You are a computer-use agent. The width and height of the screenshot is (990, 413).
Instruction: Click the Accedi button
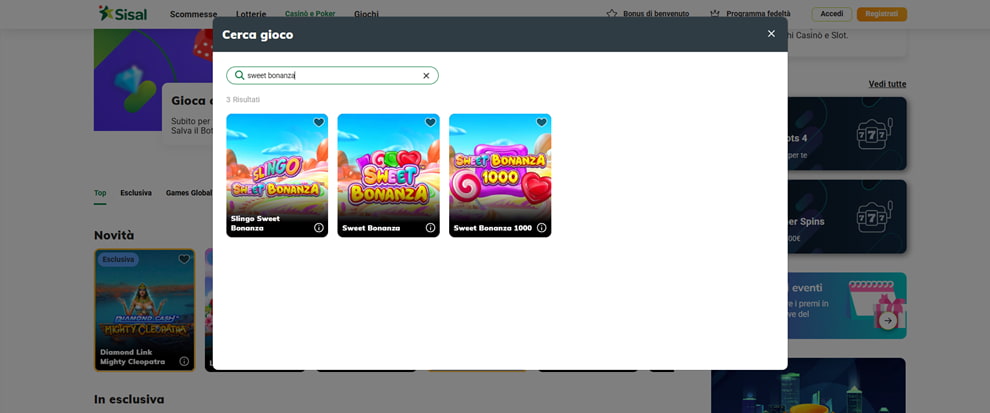point(831,14)
